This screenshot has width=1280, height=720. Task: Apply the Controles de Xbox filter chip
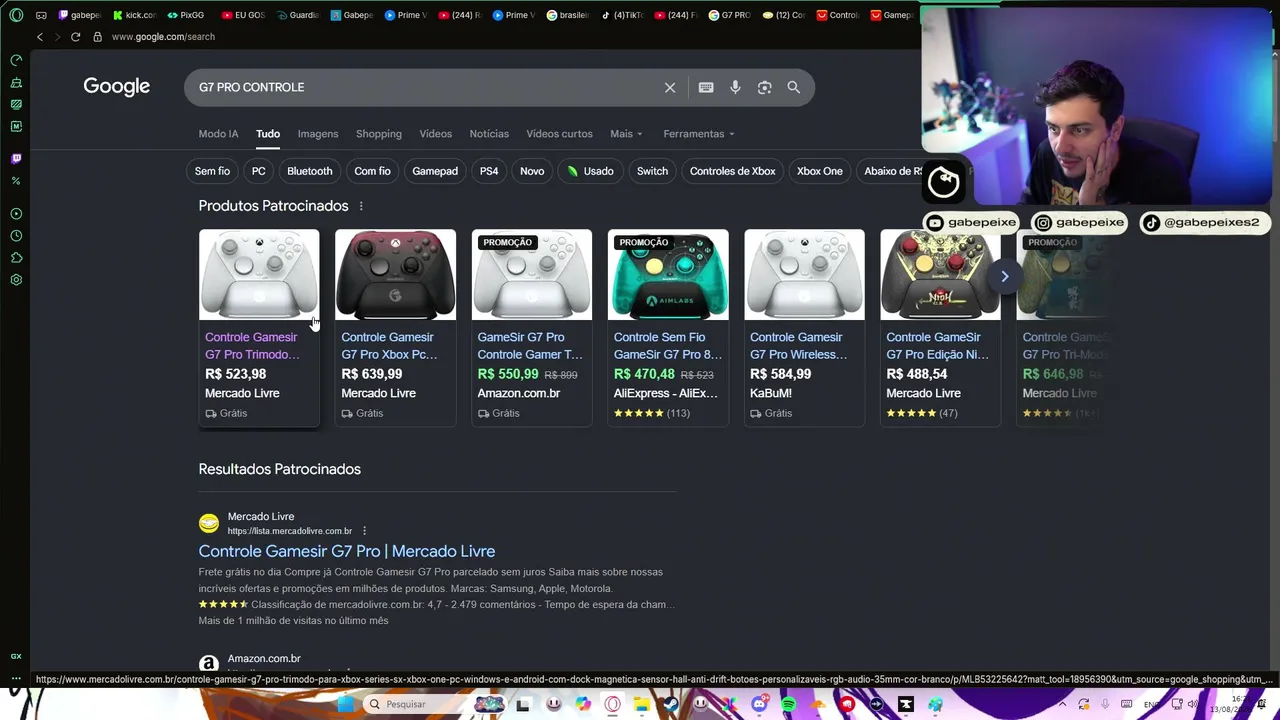[x=732, y=171]
